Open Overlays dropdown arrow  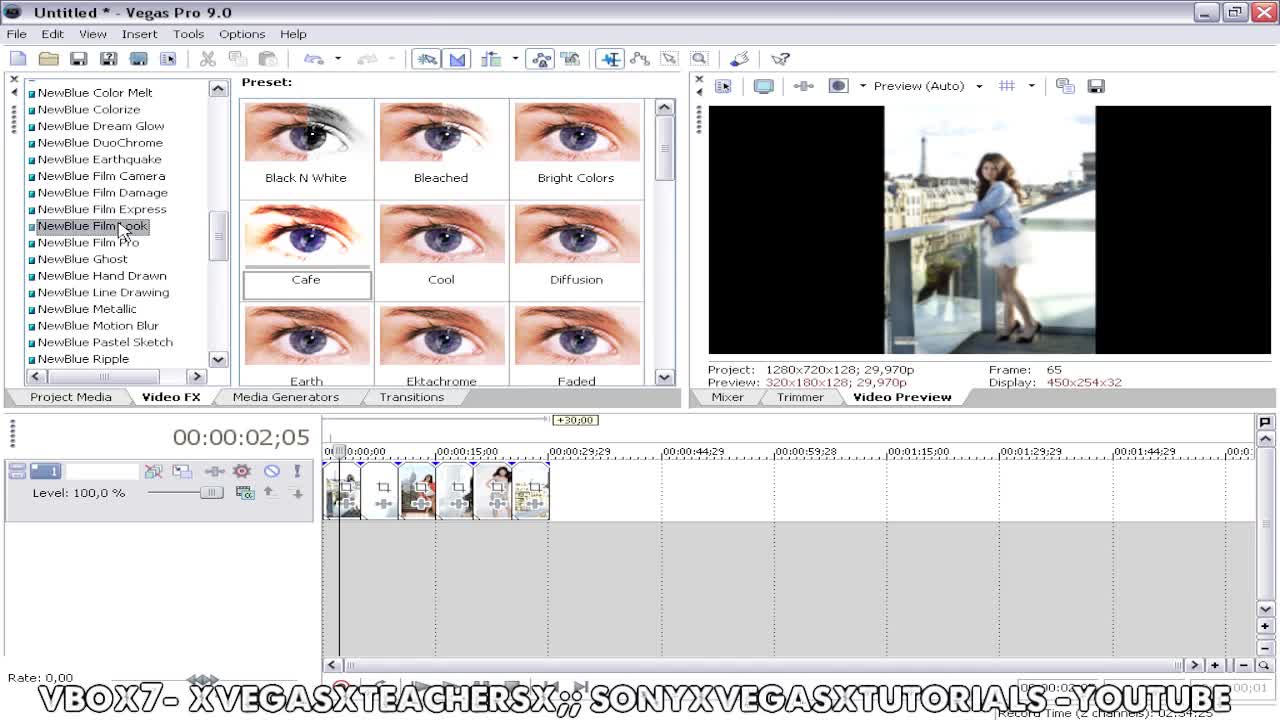(1031, 86)
